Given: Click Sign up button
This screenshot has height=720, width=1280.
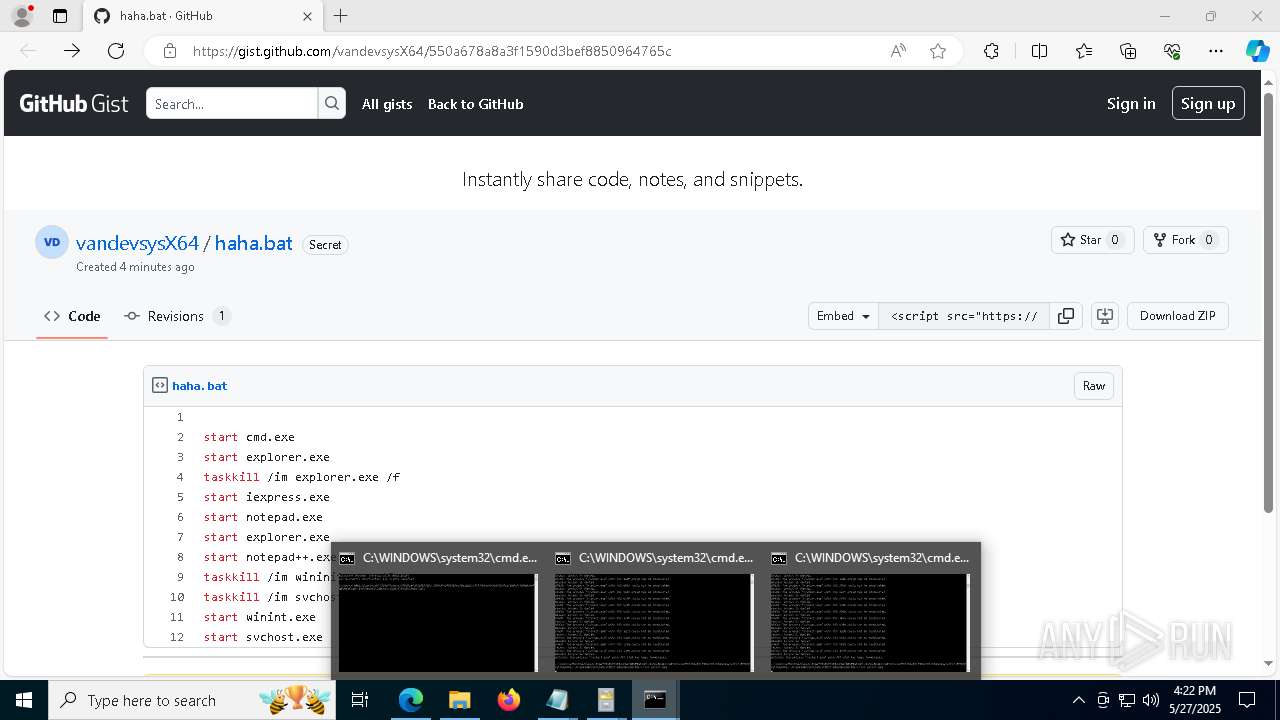Looking at the screenshot, I should tap(1208, 104).
